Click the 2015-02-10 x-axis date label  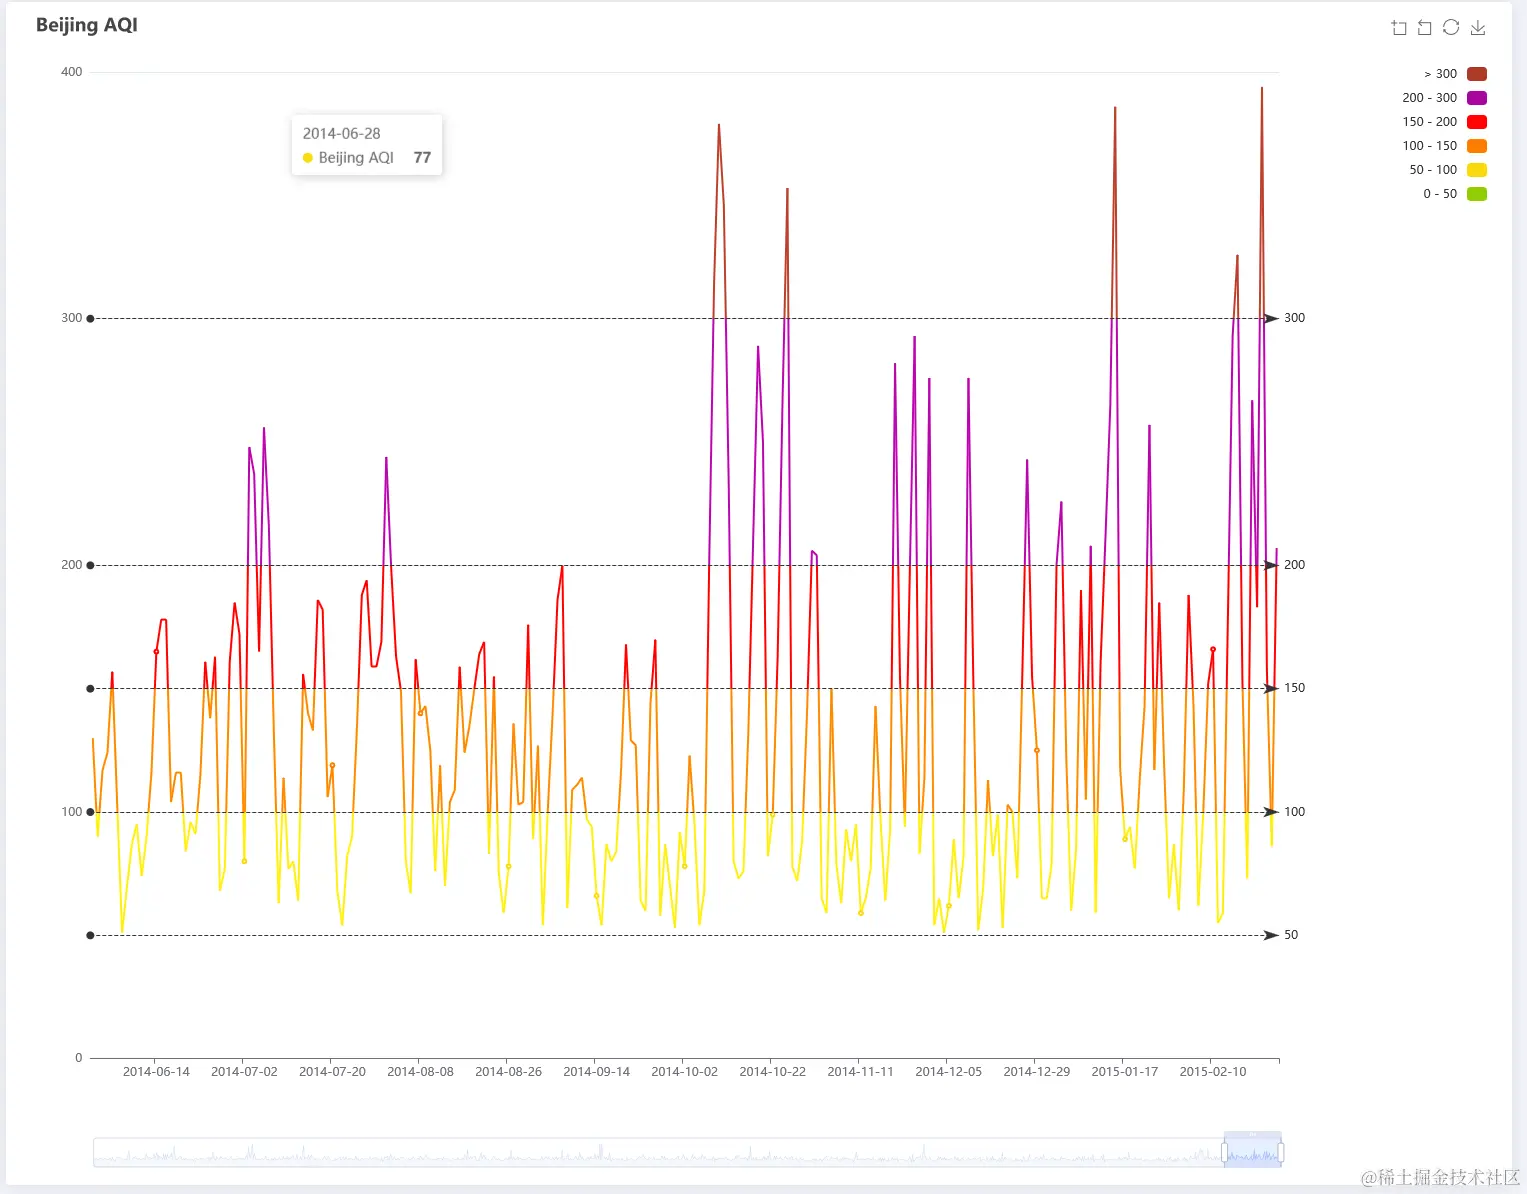[x=1213, y=1072]
